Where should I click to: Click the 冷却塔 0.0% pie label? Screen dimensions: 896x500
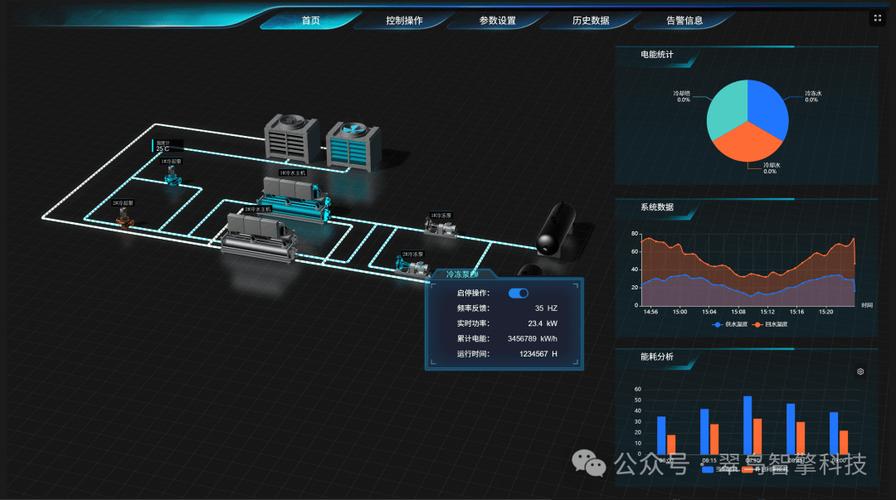pyautogui.click(x=682, y=96)
